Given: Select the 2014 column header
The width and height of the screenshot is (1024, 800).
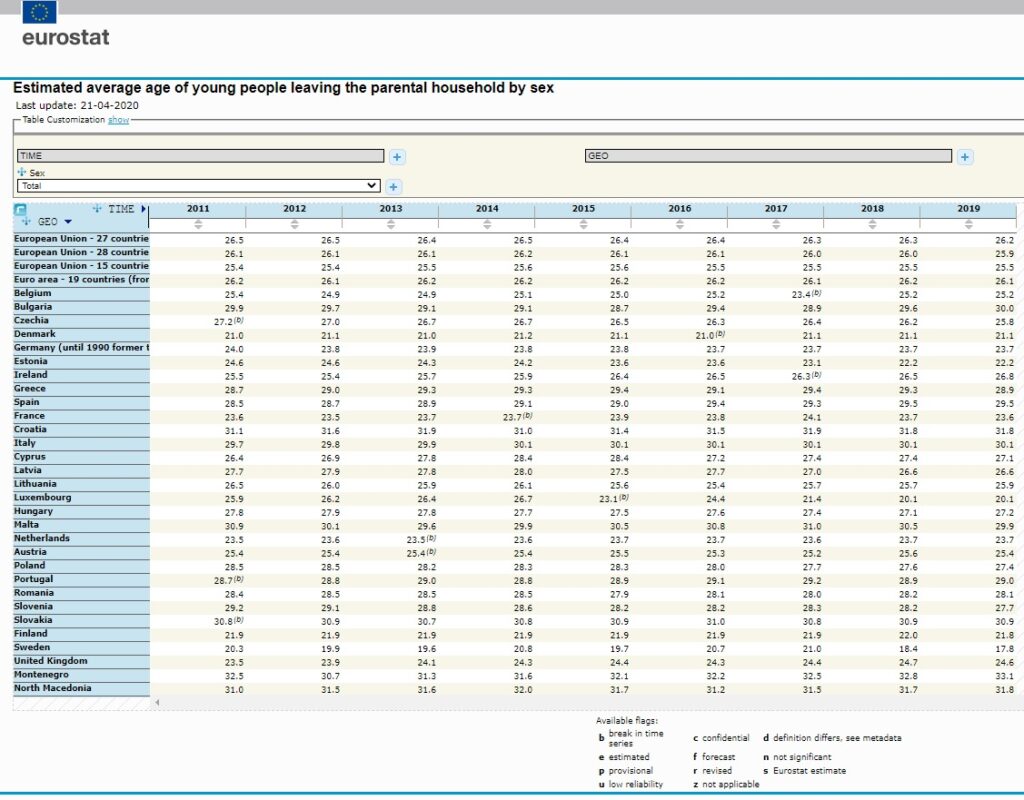Looking at the screenshot, I should (487, 209).
